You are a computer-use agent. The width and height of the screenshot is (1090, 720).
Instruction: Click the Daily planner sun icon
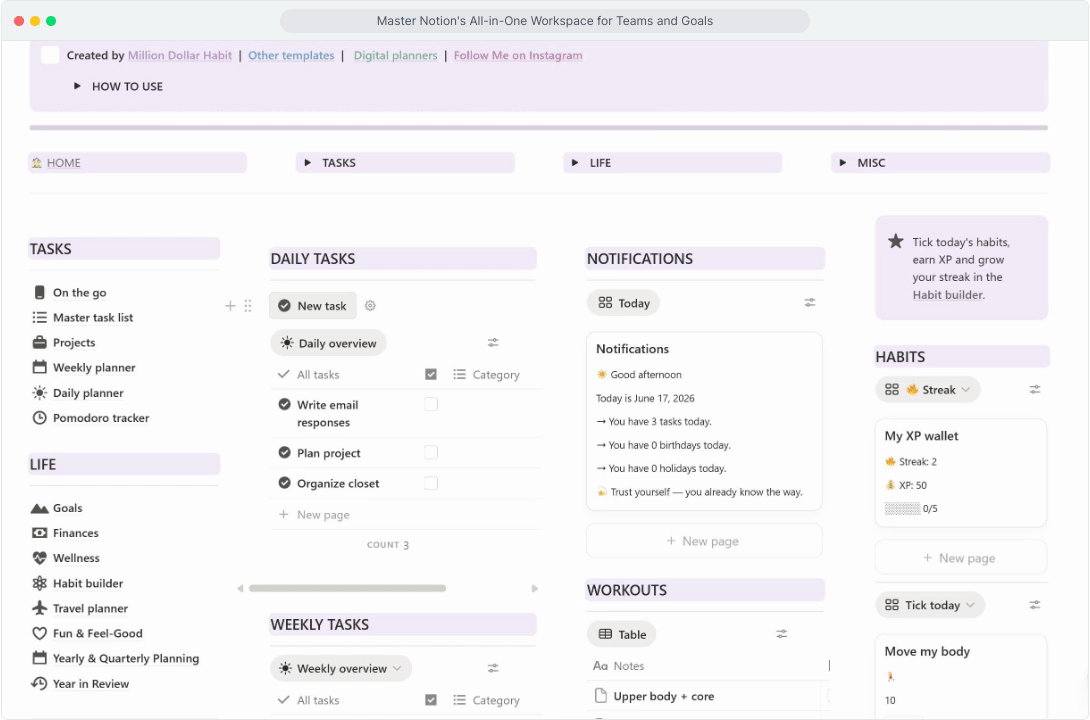[40, 393]
